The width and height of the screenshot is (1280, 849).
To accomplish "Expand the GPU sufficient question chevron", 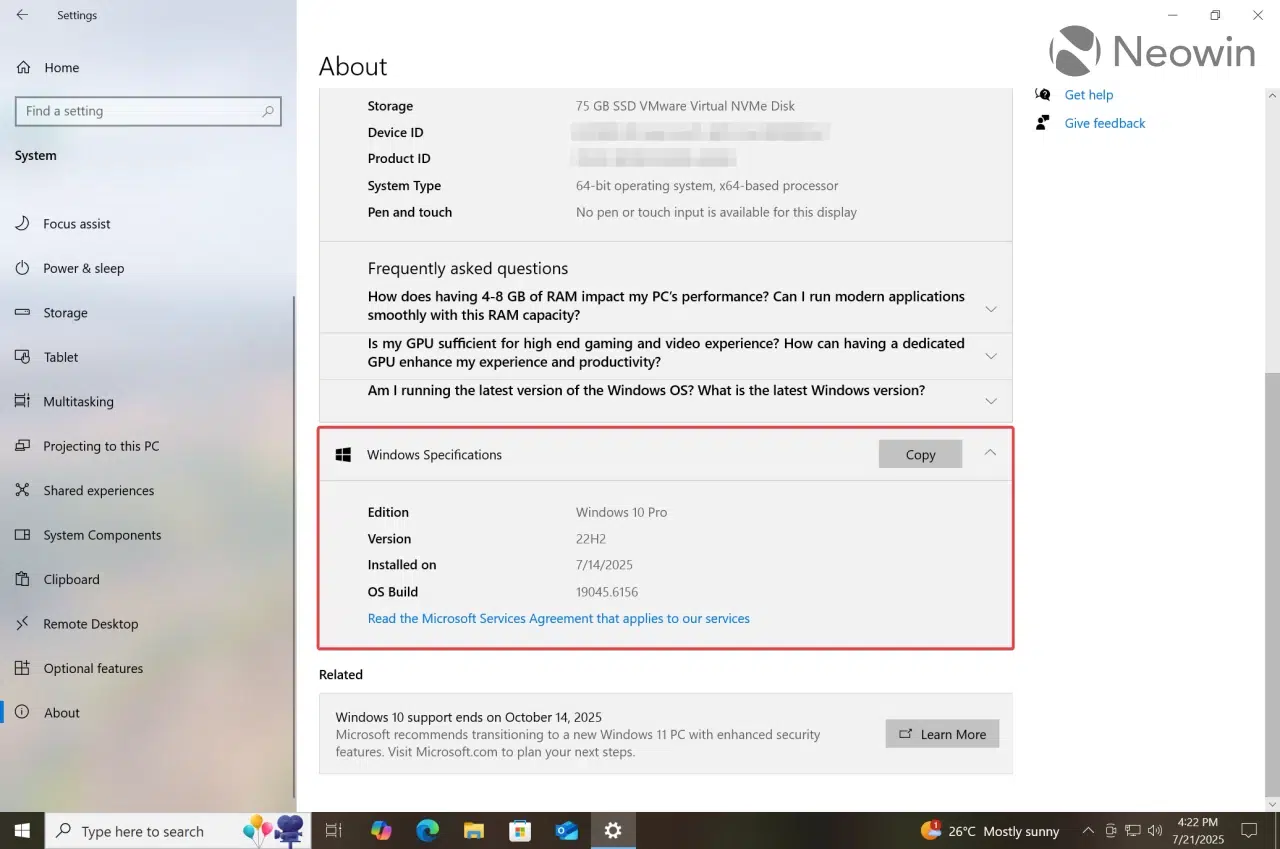I will 991,356.
